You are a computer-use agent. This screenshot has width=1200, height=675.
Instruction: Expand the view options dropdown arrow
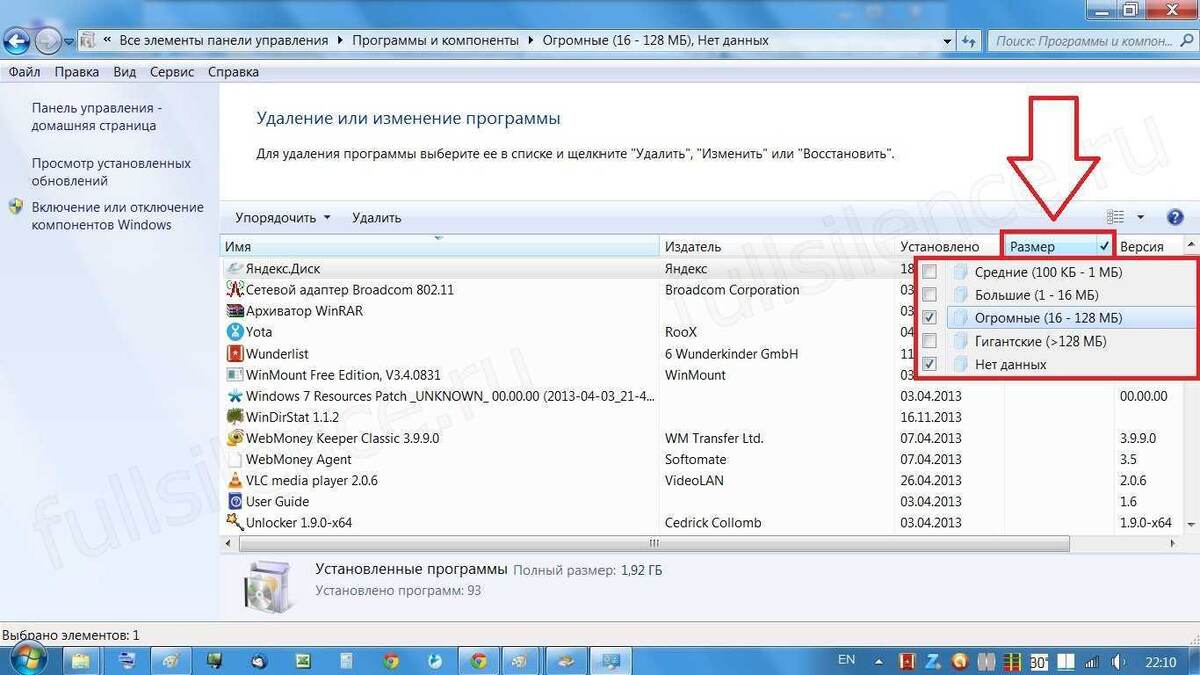(1140, 217)
